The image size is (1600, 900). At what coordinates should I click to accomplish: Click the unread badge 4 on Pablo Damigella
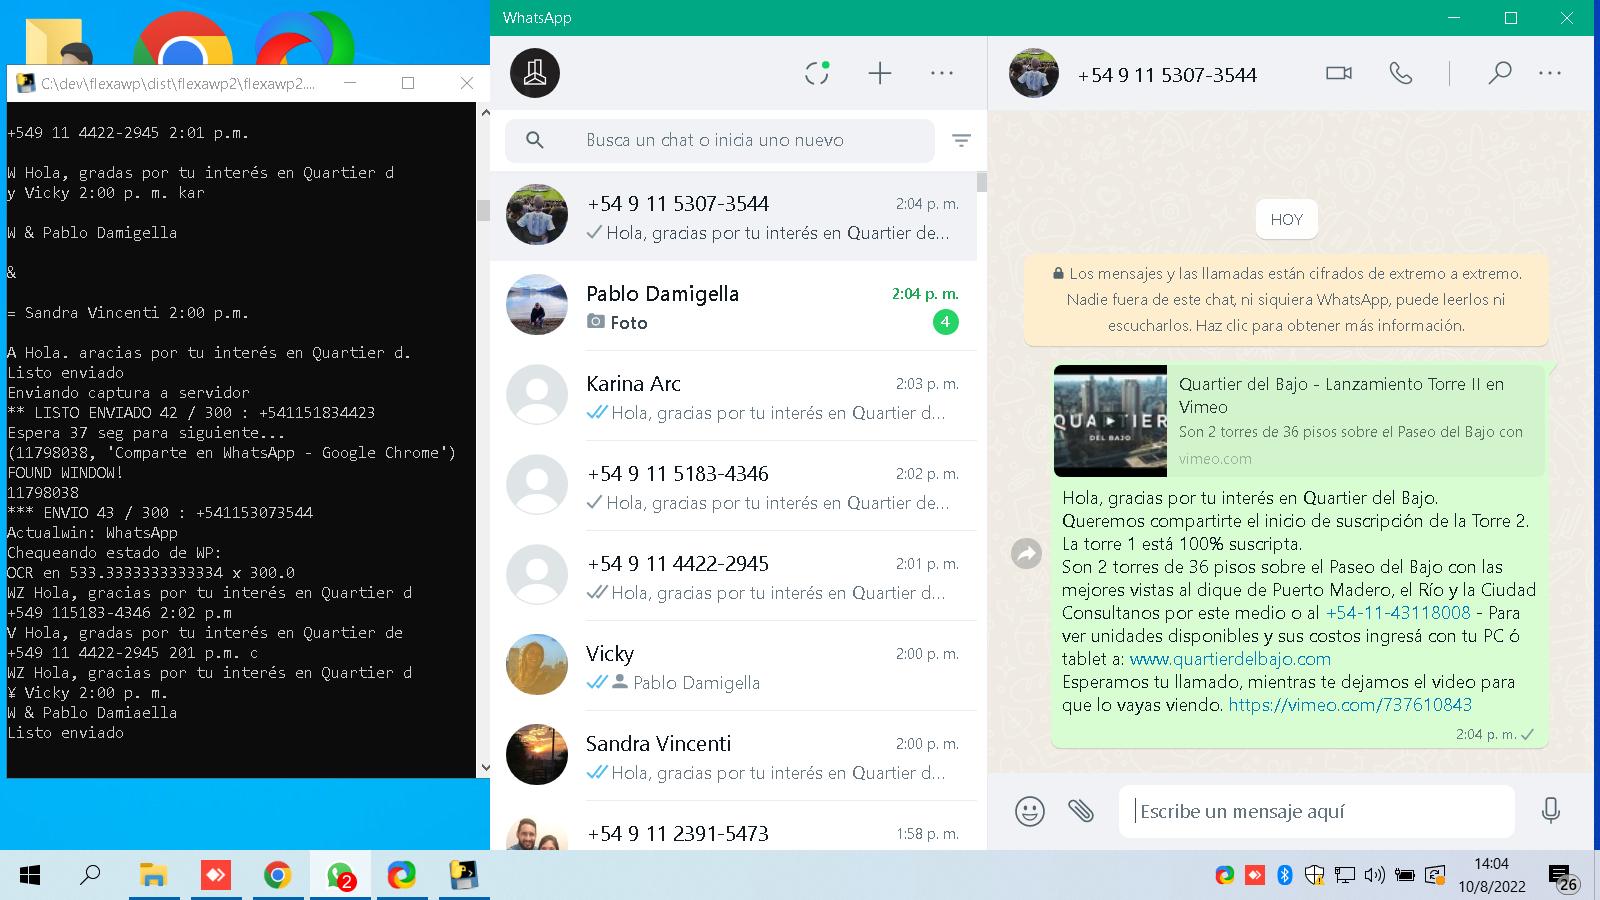coord(945,322)
